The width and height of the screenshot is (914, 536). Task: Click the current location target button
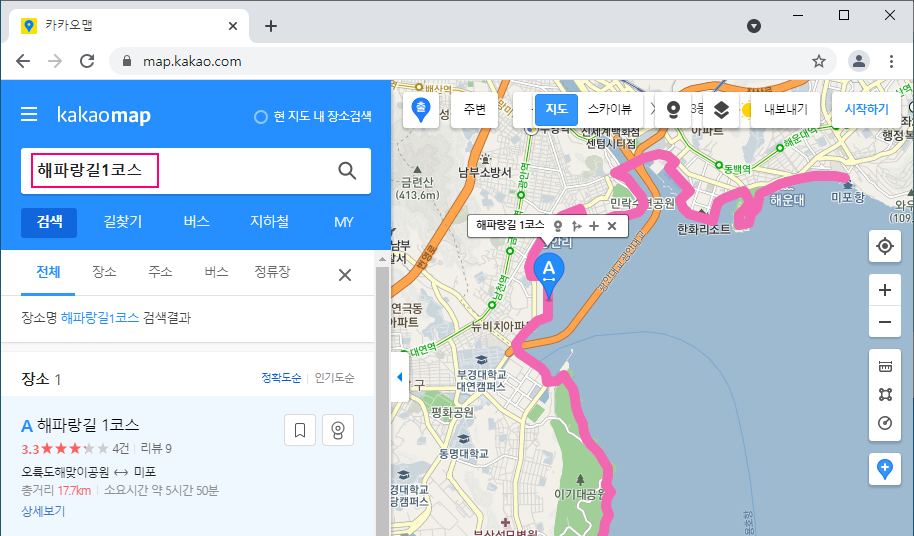(x=885, y=246)
